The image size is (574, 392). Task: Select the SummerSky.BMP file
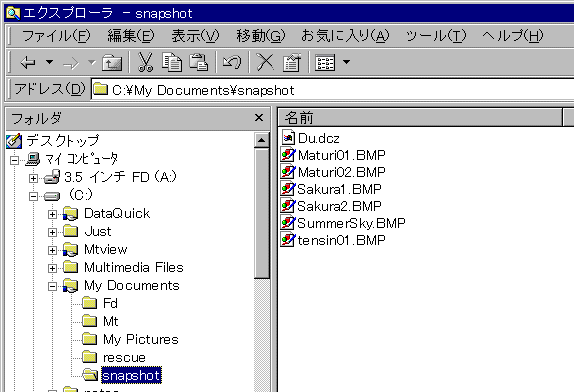click(x=351, y=223)
